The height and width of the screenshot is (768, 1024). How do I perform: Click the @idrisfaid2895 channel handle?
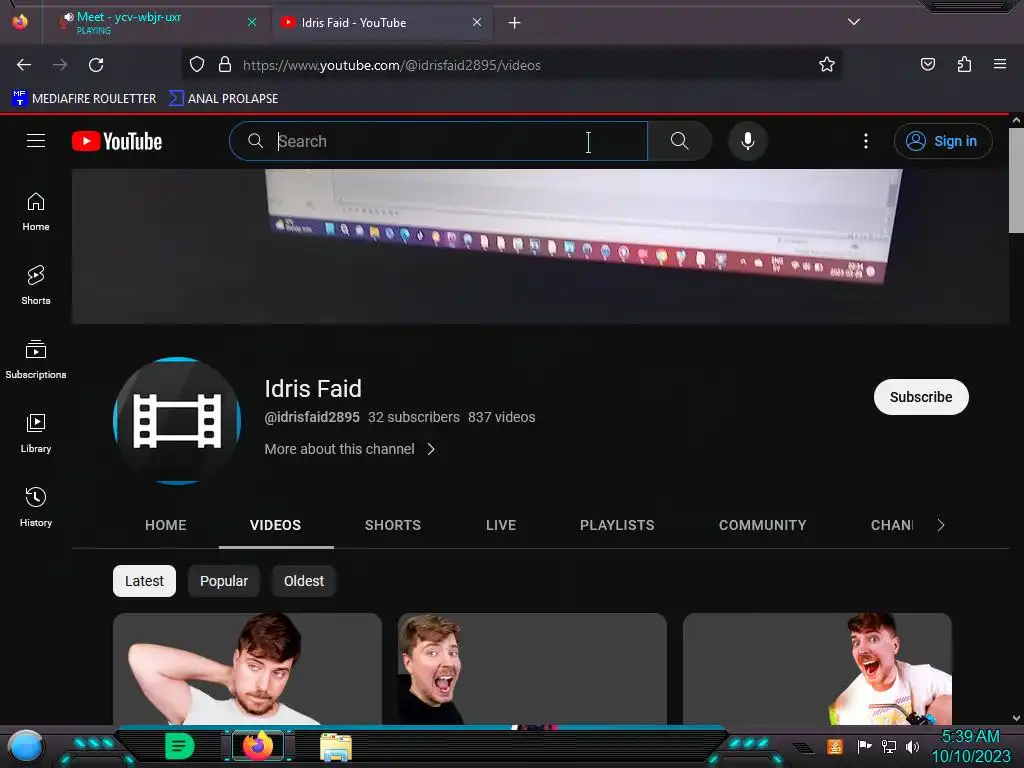click(312, 417)
